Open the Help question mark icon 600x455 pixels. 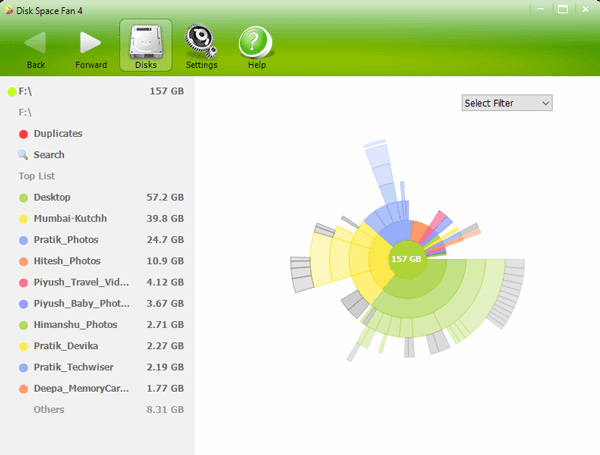[x=256, y=42]
